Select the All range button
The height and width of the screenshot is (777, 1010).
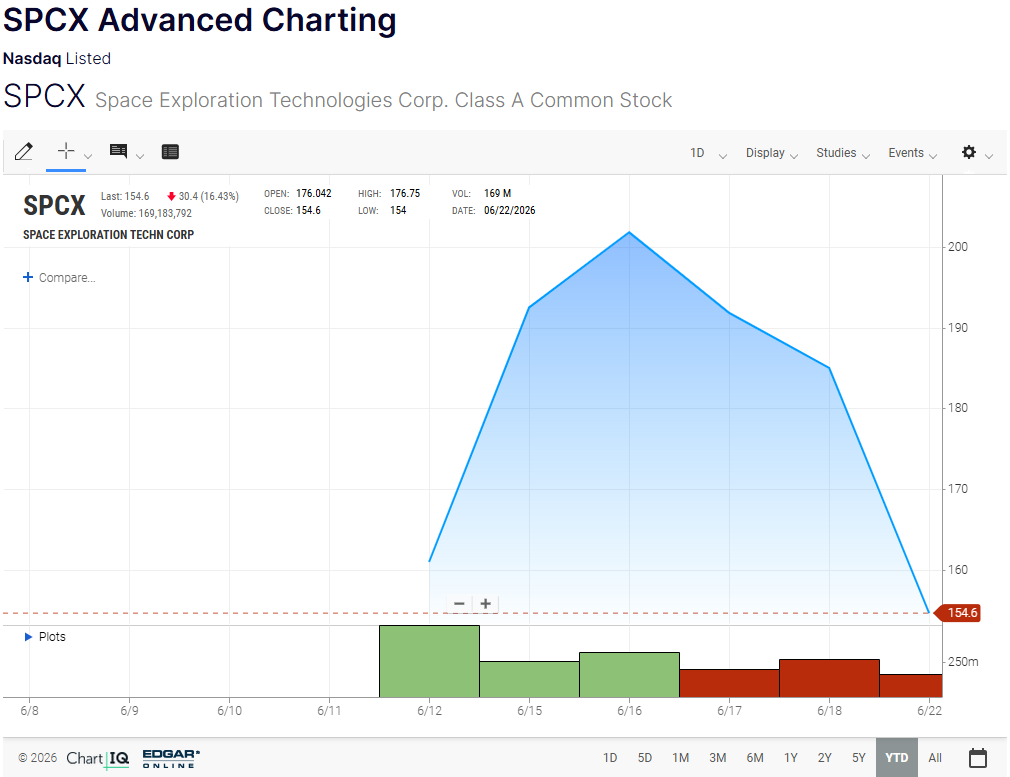coord(935,758)
